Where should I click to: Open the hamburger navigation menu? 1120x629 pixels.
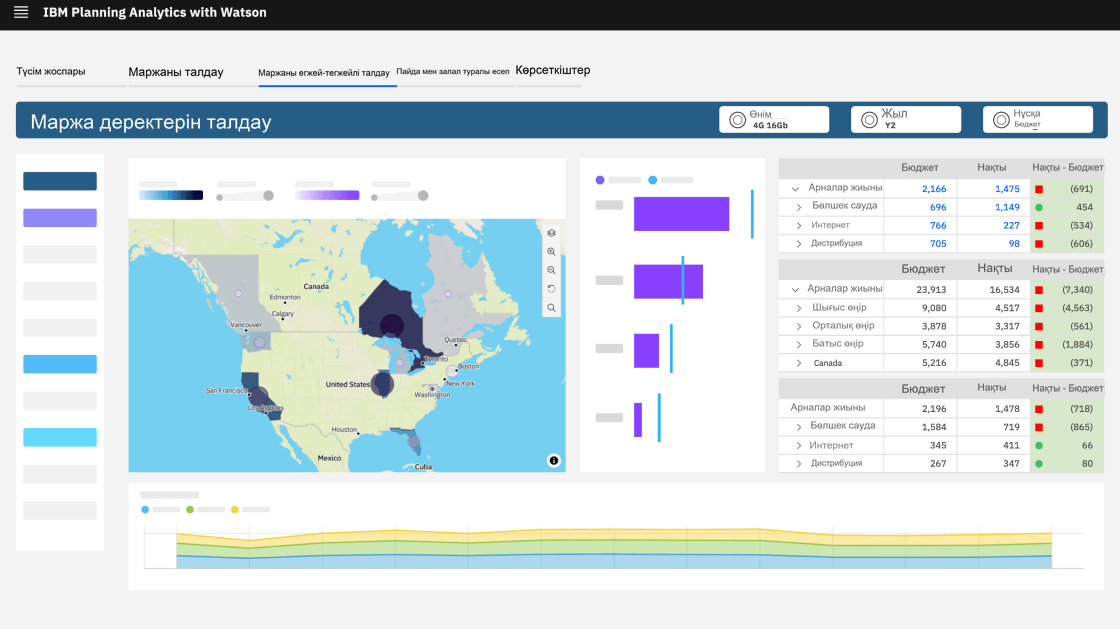[x=21, y=12]
